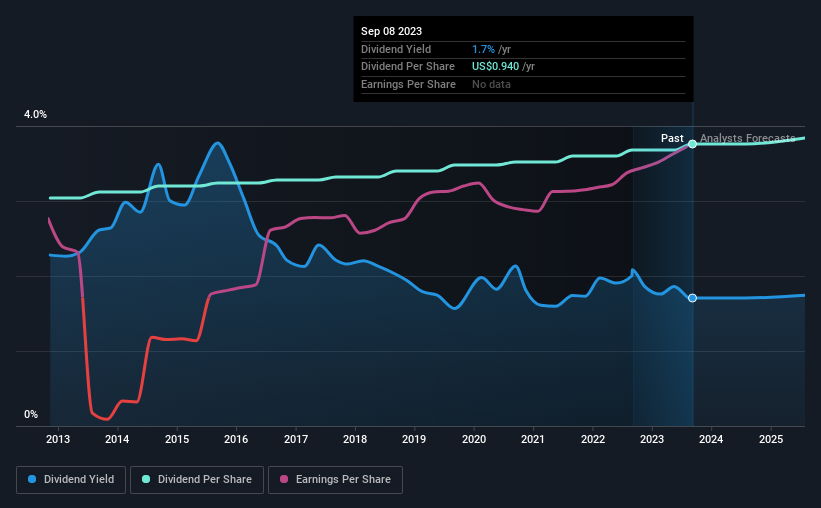
Task: Click the 2023 x-axis label
Action: tap(652, 439)
